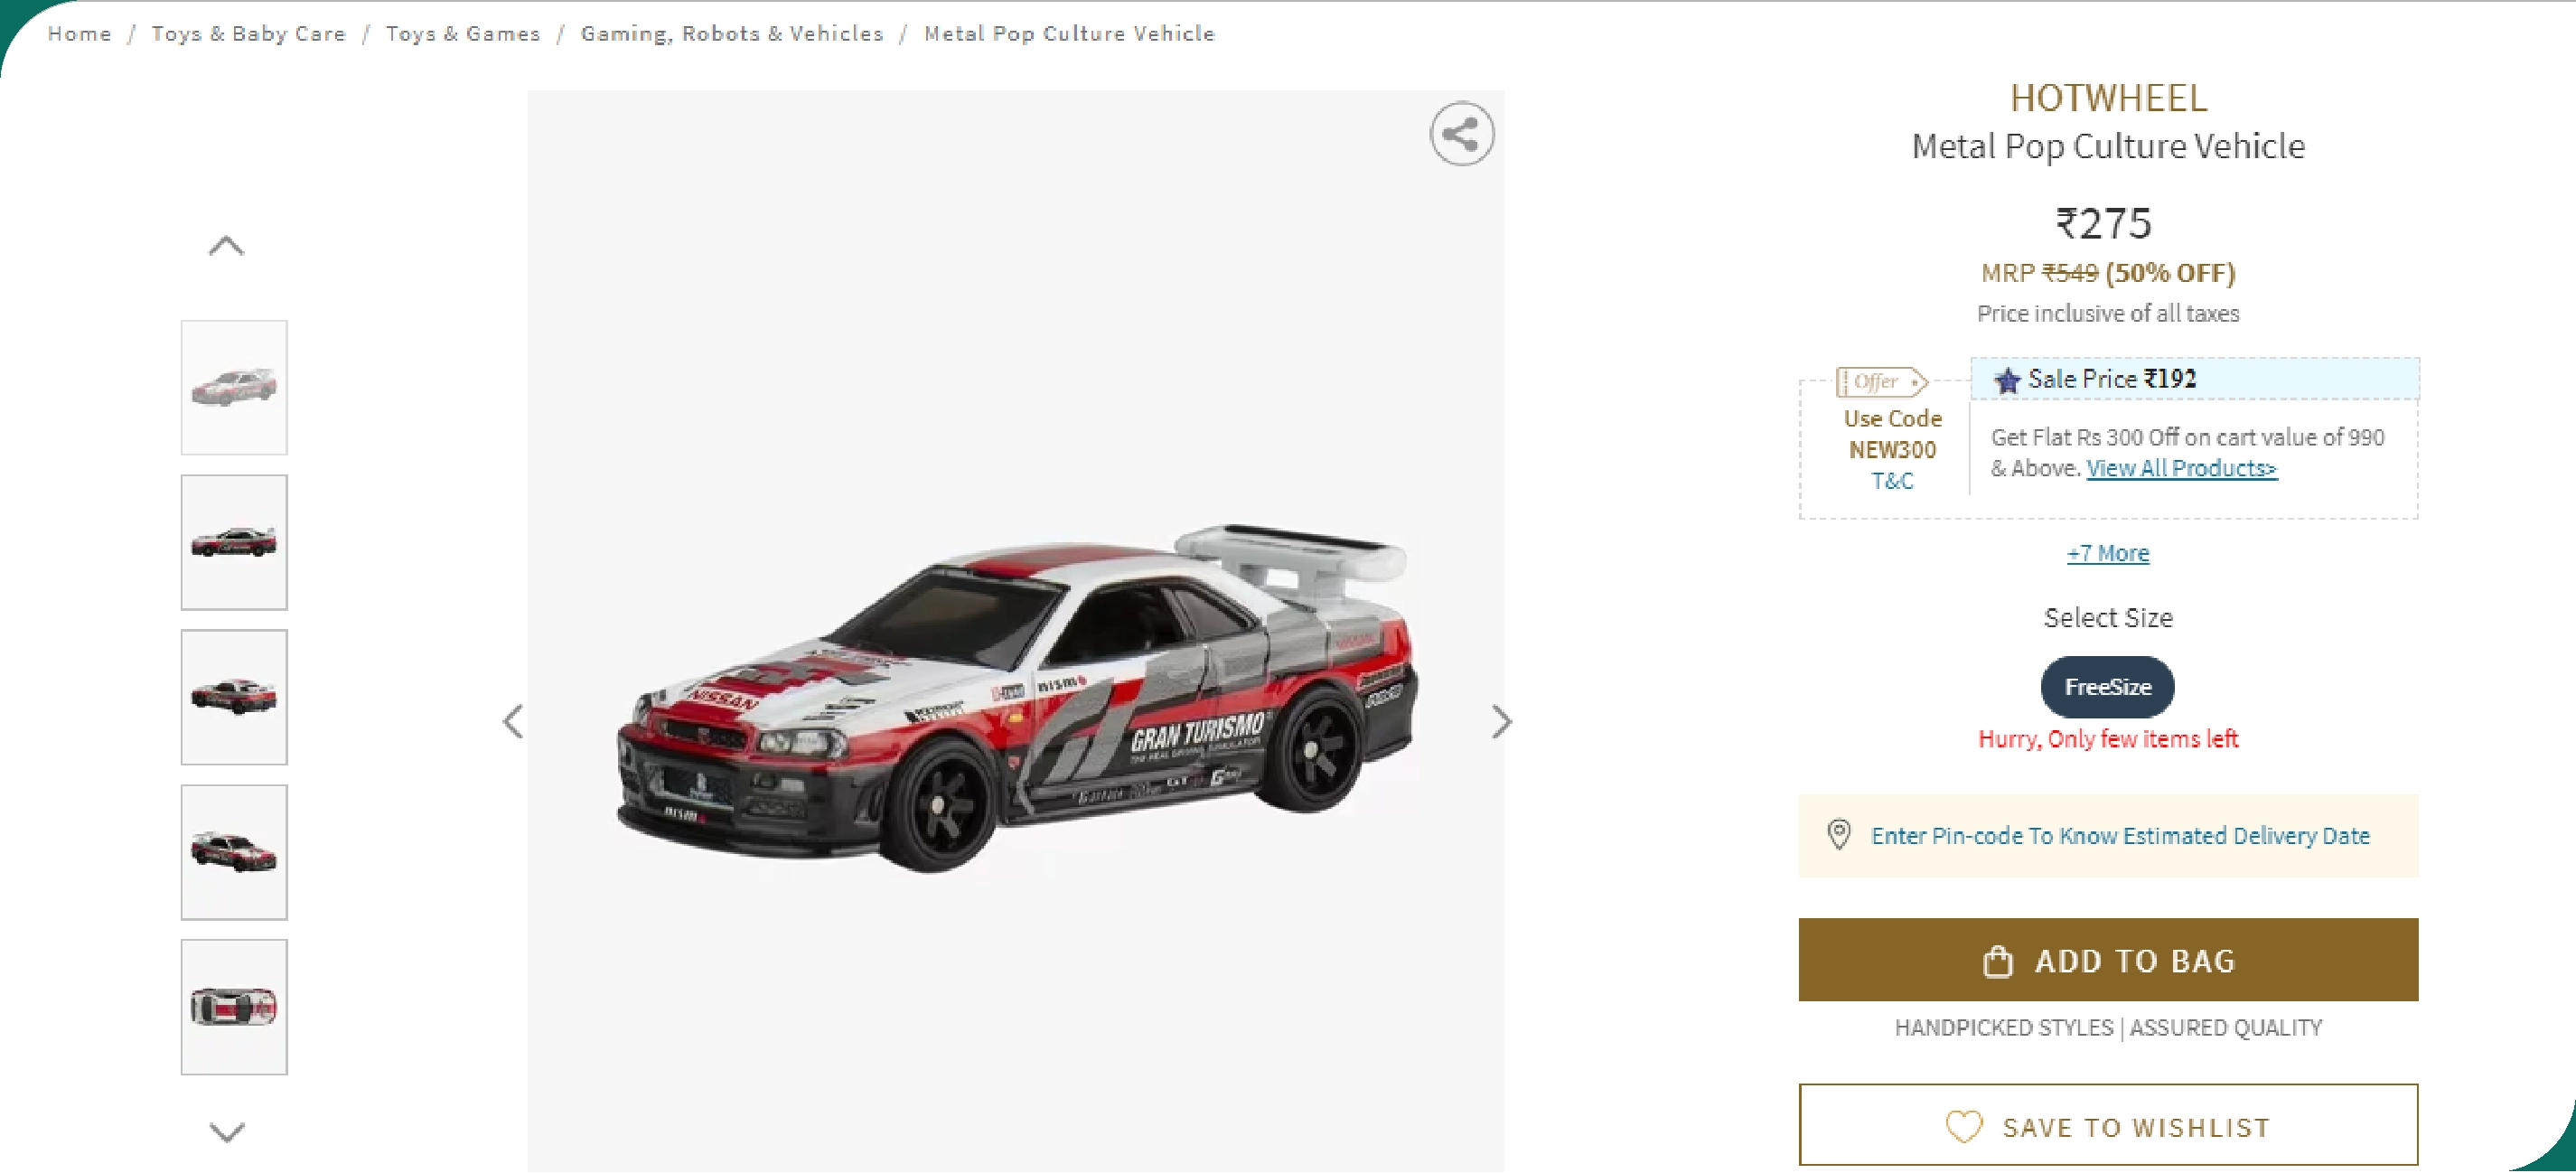Click the location pin icon near pin-code
Image resolution: width=2576 pixels, height=1173 pixels.
[1838, 835]
